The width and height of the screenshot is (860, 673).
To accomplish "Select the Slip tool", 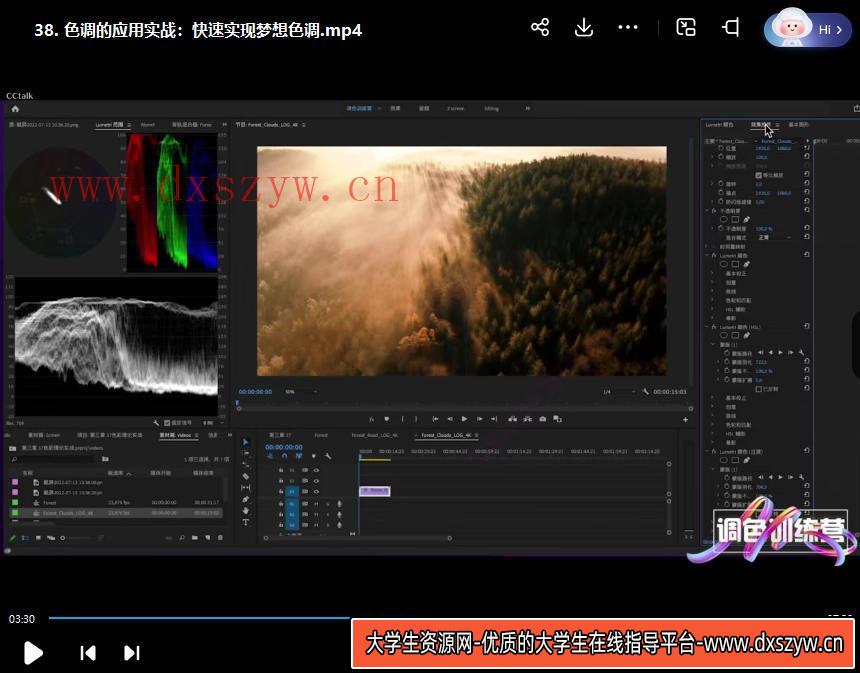I will click(x=245, y=488).
